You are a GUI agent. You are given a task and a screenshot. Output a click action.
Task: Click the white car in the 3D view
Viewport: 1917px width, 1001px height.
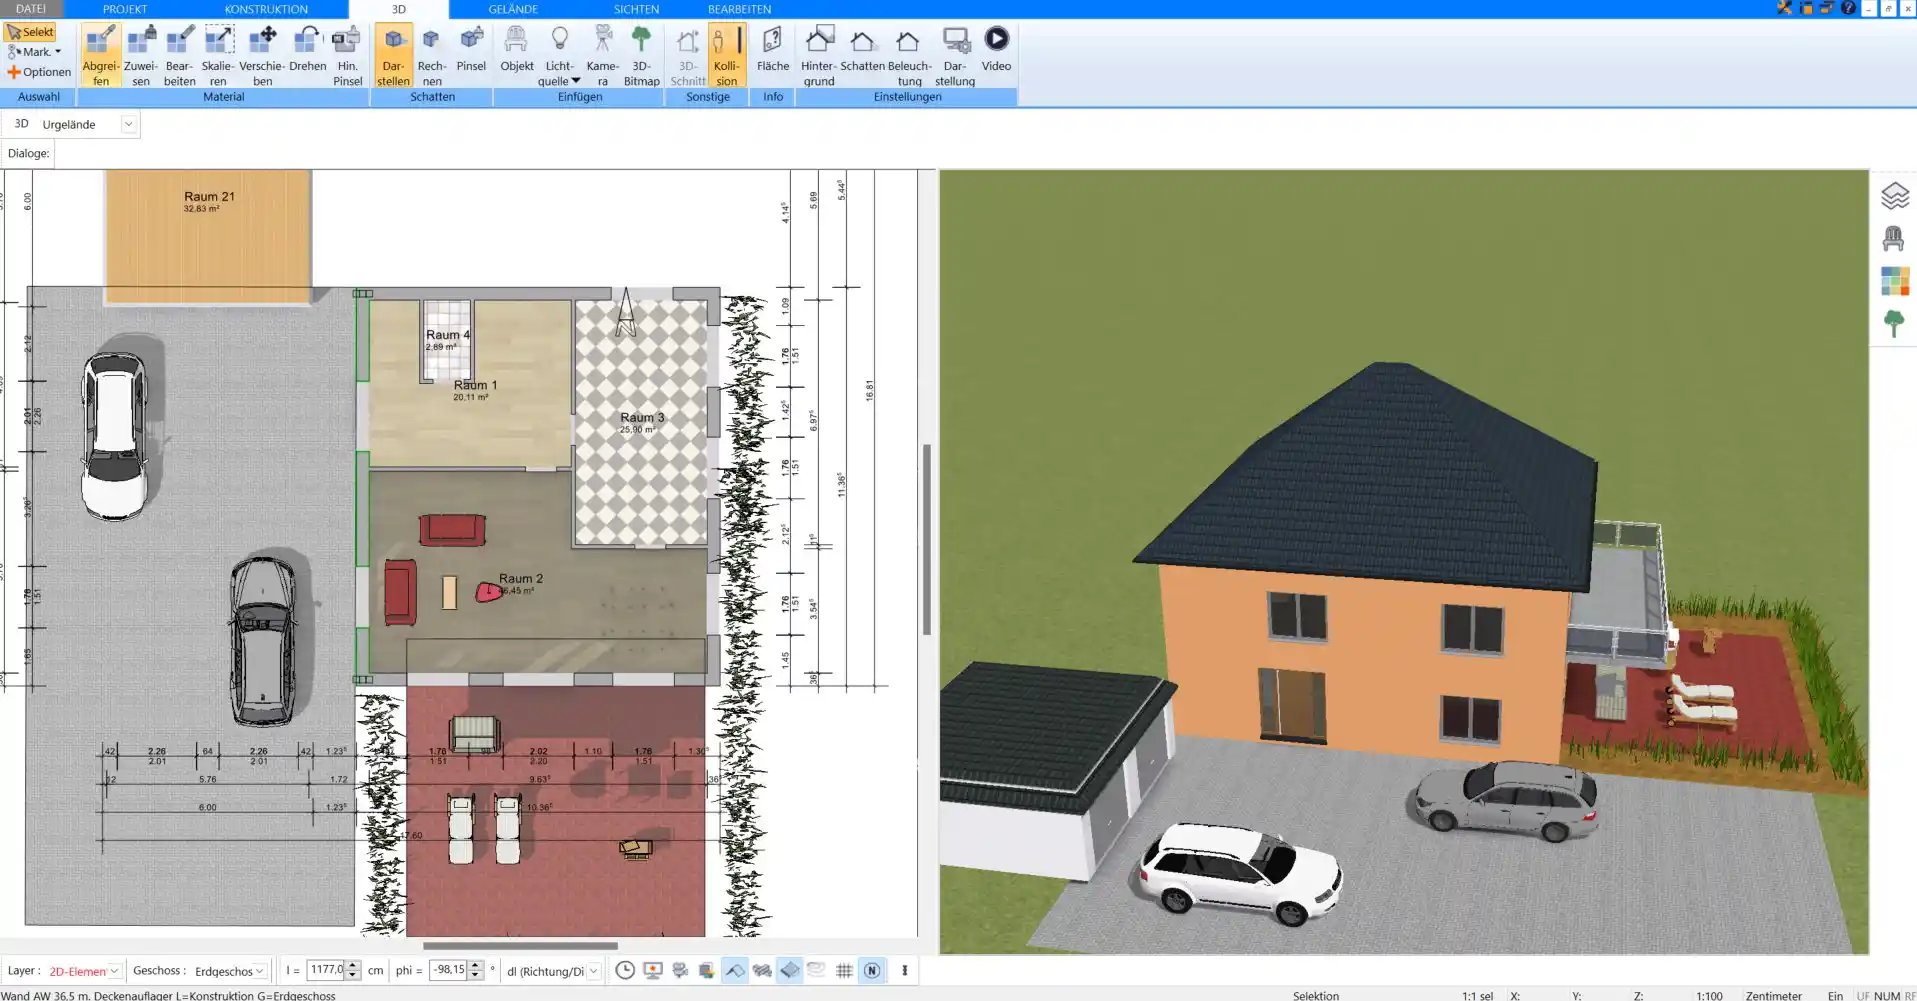1238,875
